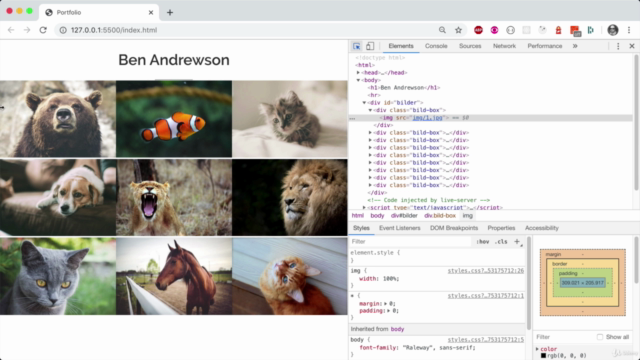The width and height of the screenshot is (640, 360).
Task: Select the h1 Ben Andrewson element line
Action: click(x=404, y=88)
